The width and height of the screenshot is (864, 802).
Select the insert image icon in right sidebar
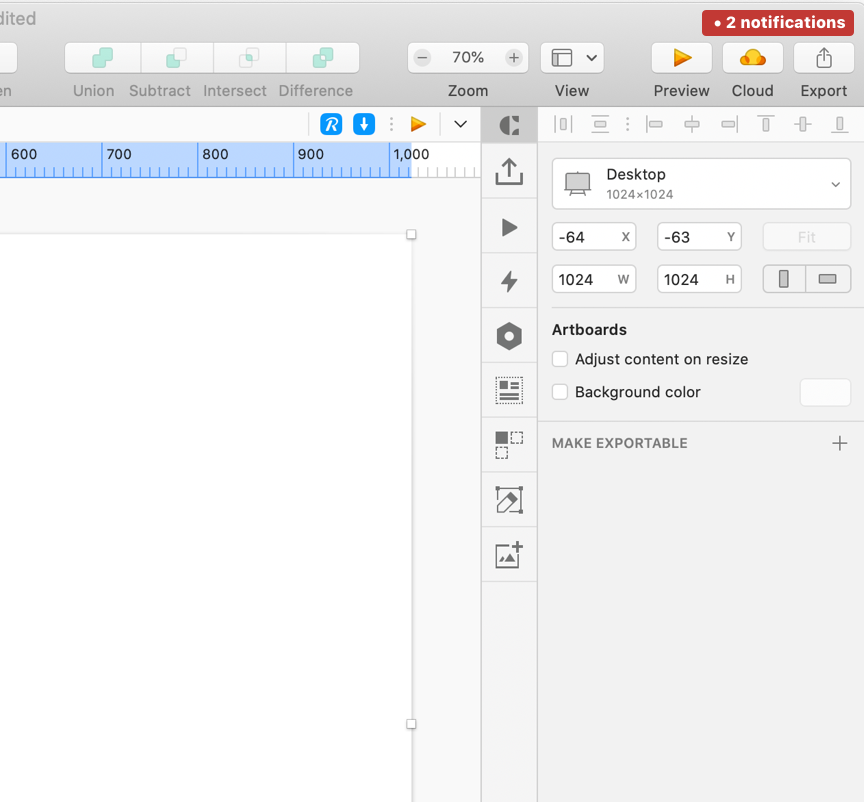(x=509, y=555)
